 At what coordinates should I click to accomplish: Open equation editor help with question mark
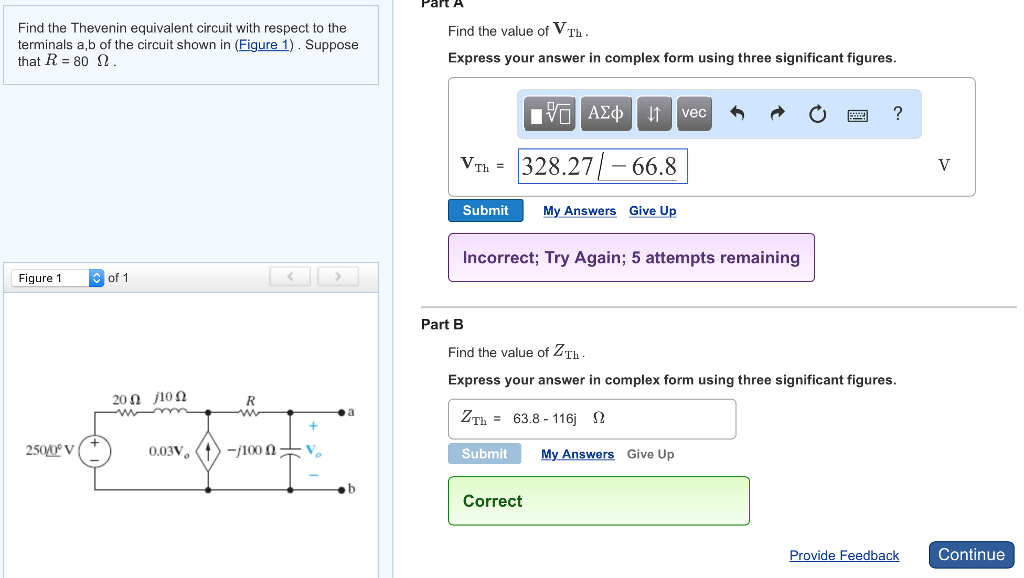point(897,113)
